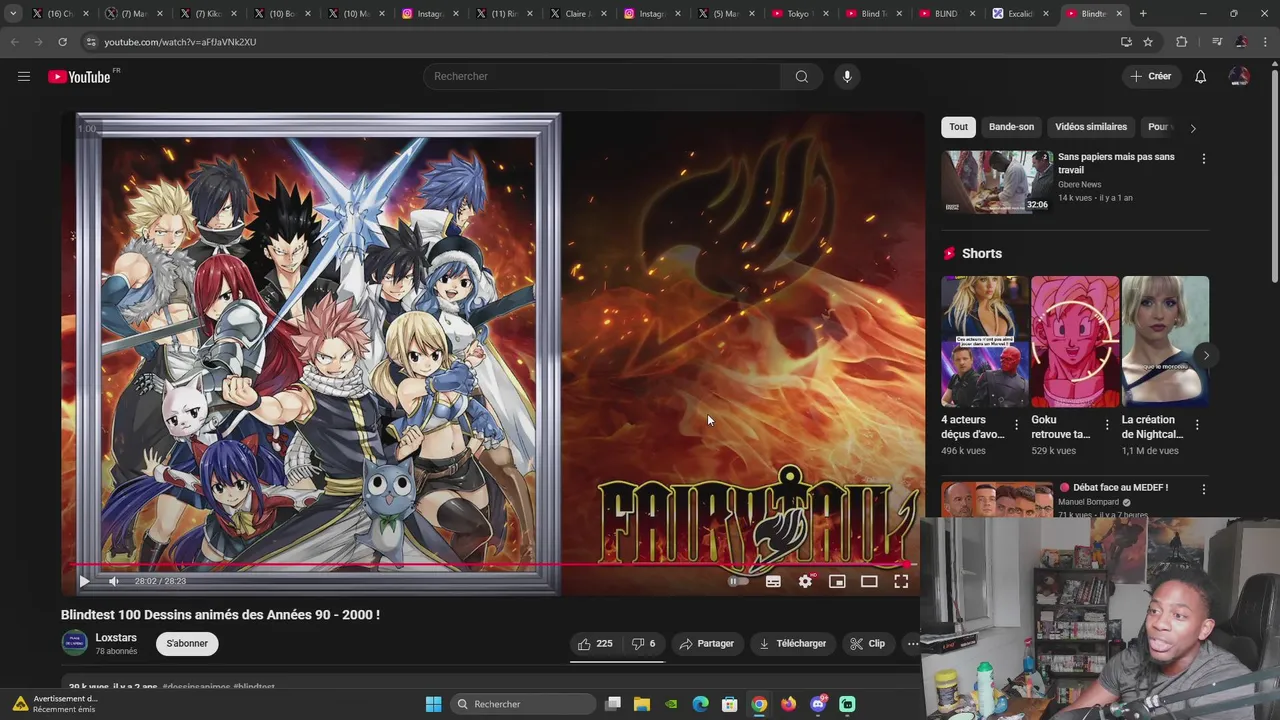The image size is (1280, 720).
Task: Open YouTube notifications bell
Action: (1200, 77)
